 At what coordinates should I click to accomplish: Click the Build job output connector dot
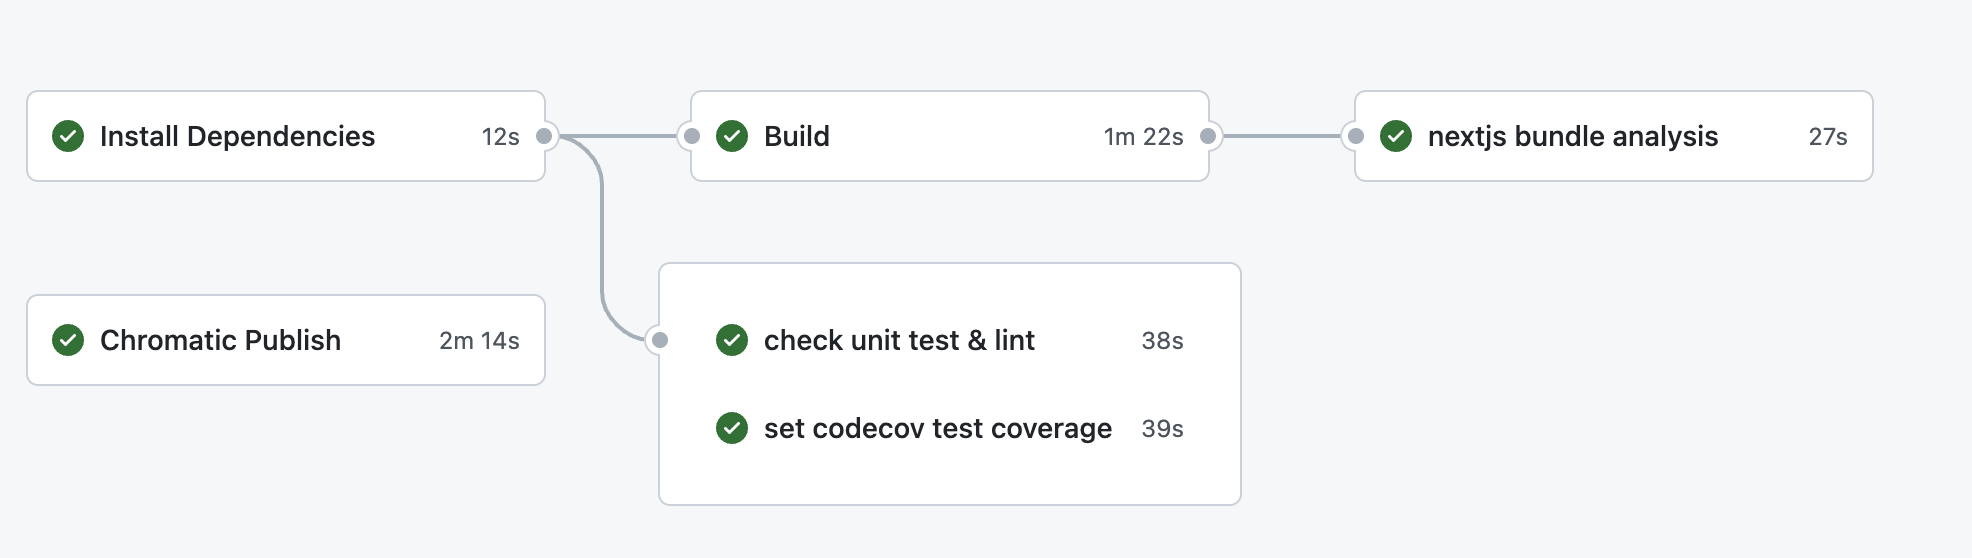[1208, 136]
